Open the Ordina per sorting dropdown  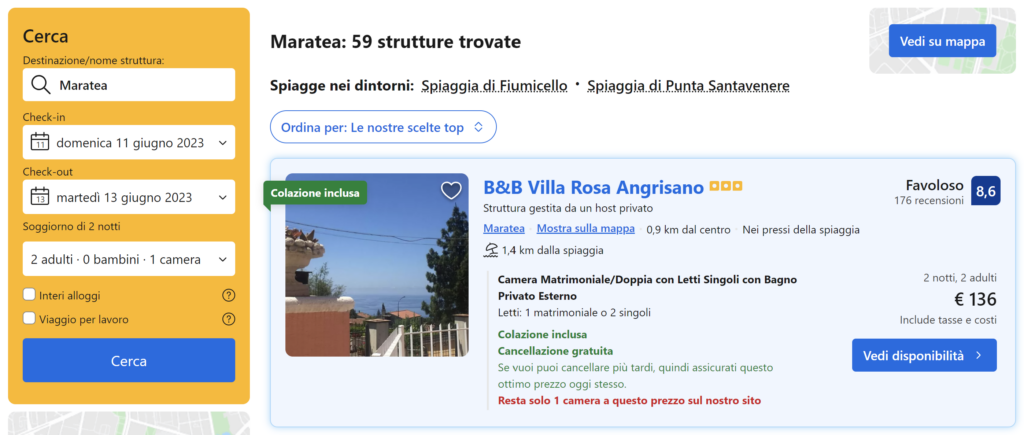(x=383, y=127)
